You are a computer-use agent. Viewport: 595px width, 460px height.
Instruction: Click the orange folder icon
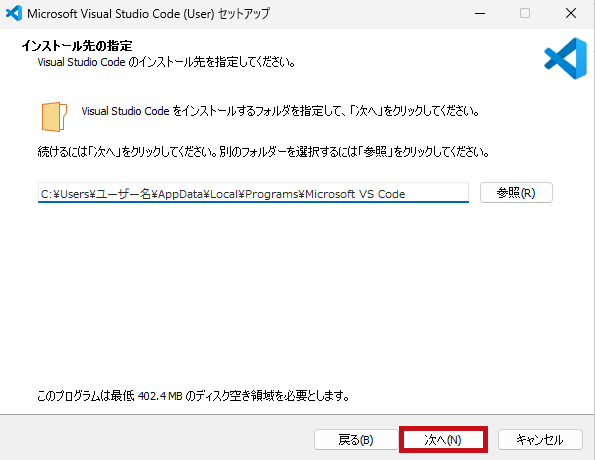point(54,117)
